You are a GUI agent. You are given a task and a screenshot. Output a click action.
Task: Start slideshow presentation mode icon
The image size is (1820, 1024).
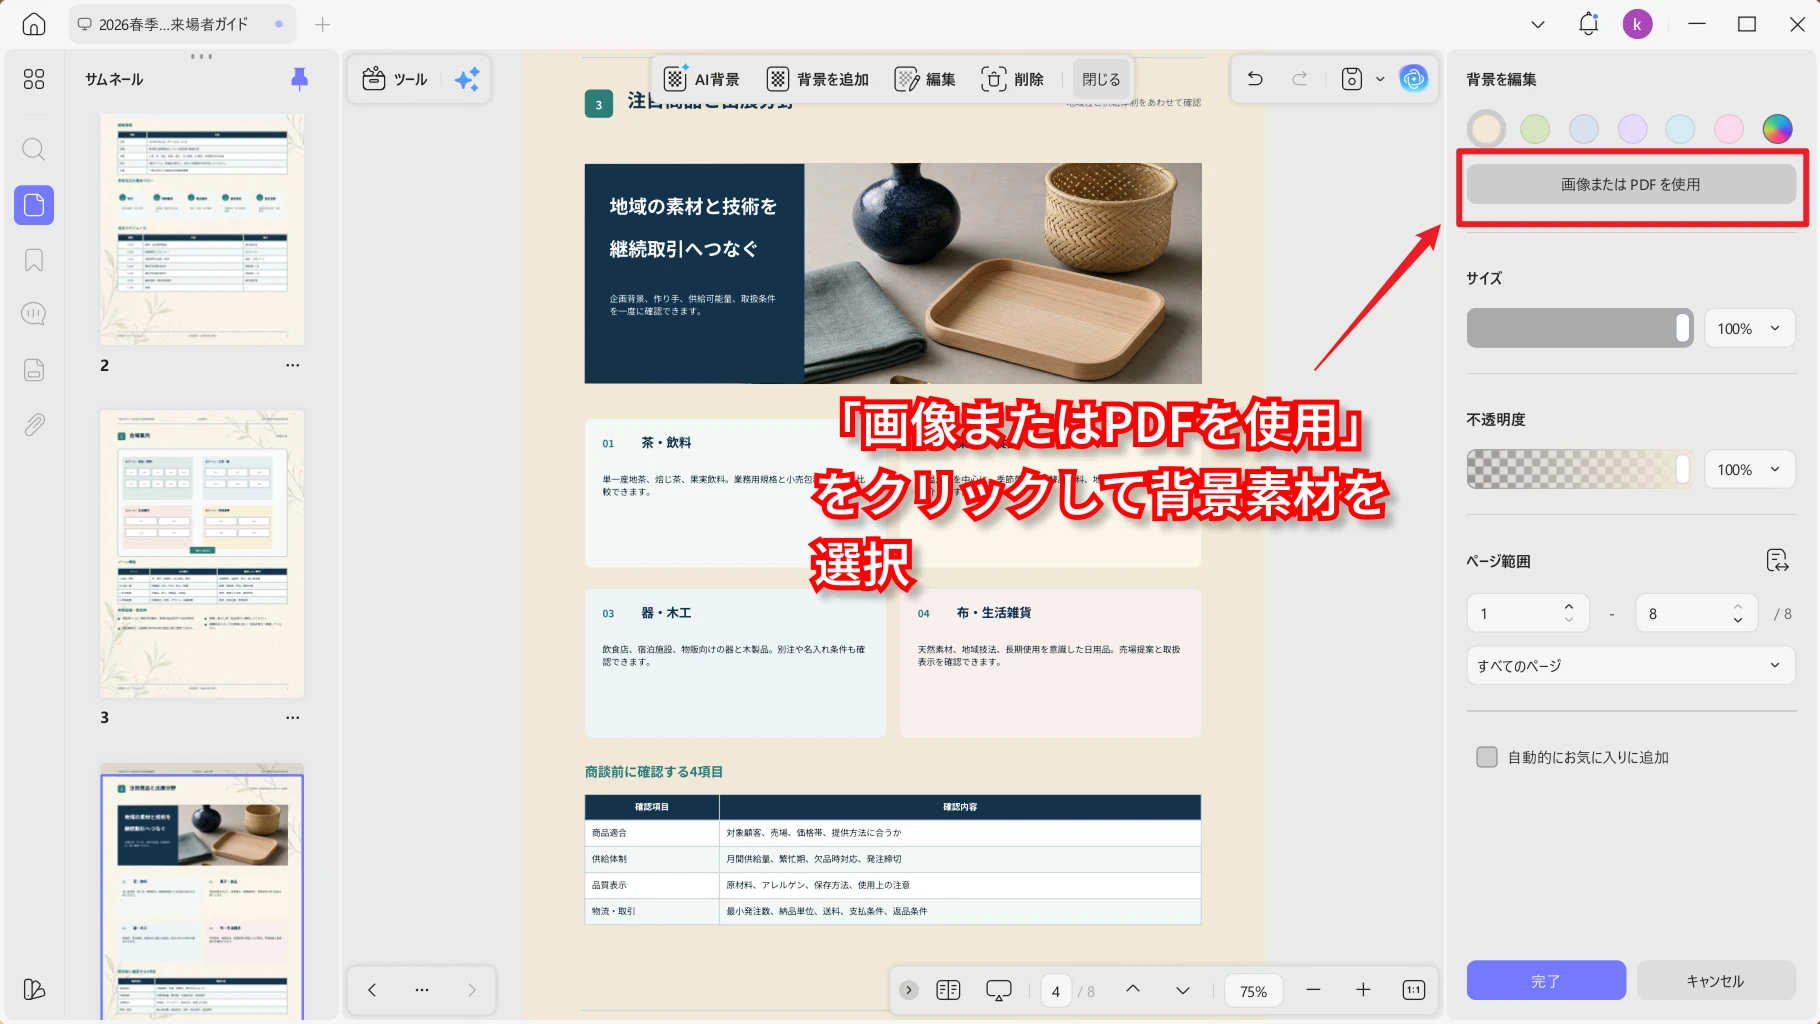(999, 990)
